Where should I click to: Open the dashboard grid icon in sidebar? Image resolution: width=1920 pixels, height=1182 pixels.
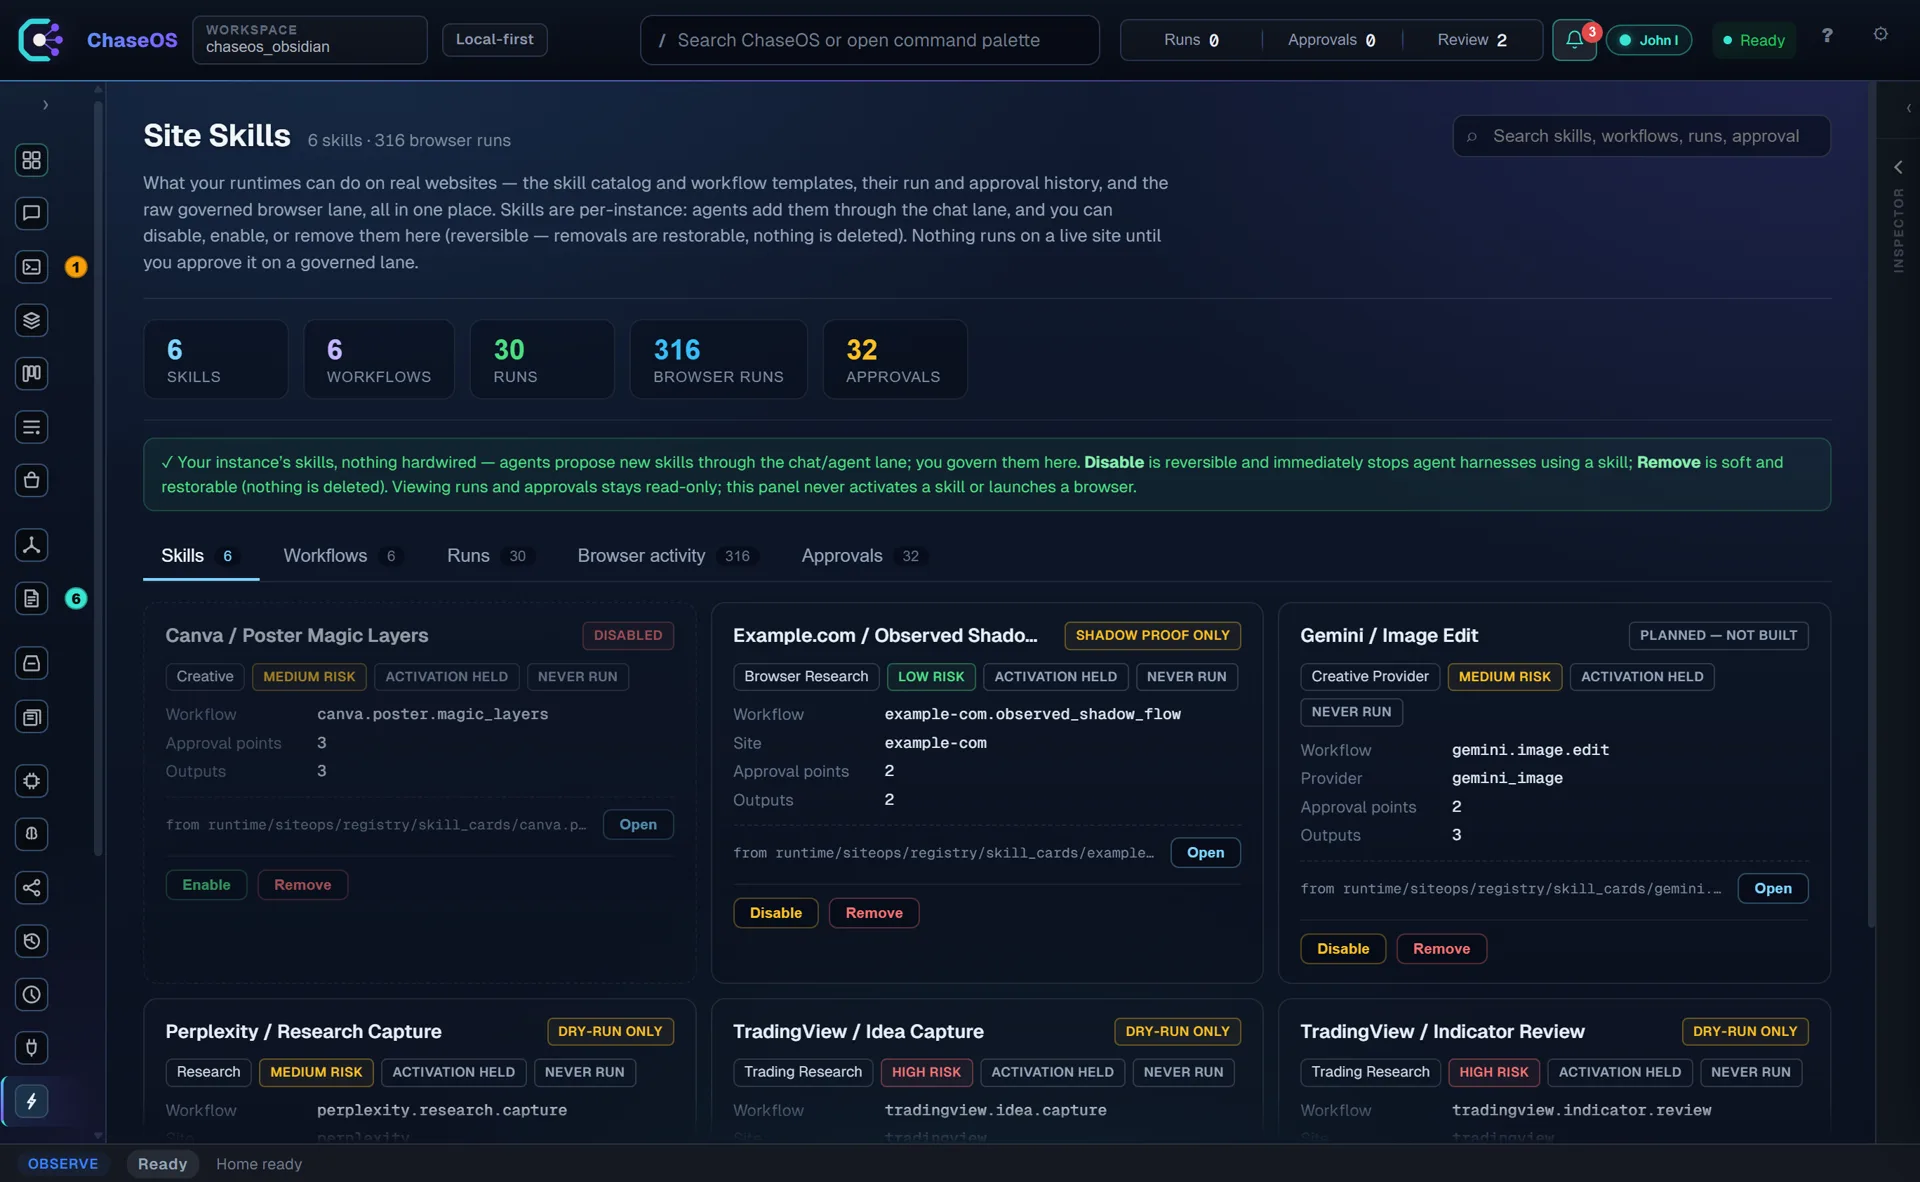[x=31, y=160]
